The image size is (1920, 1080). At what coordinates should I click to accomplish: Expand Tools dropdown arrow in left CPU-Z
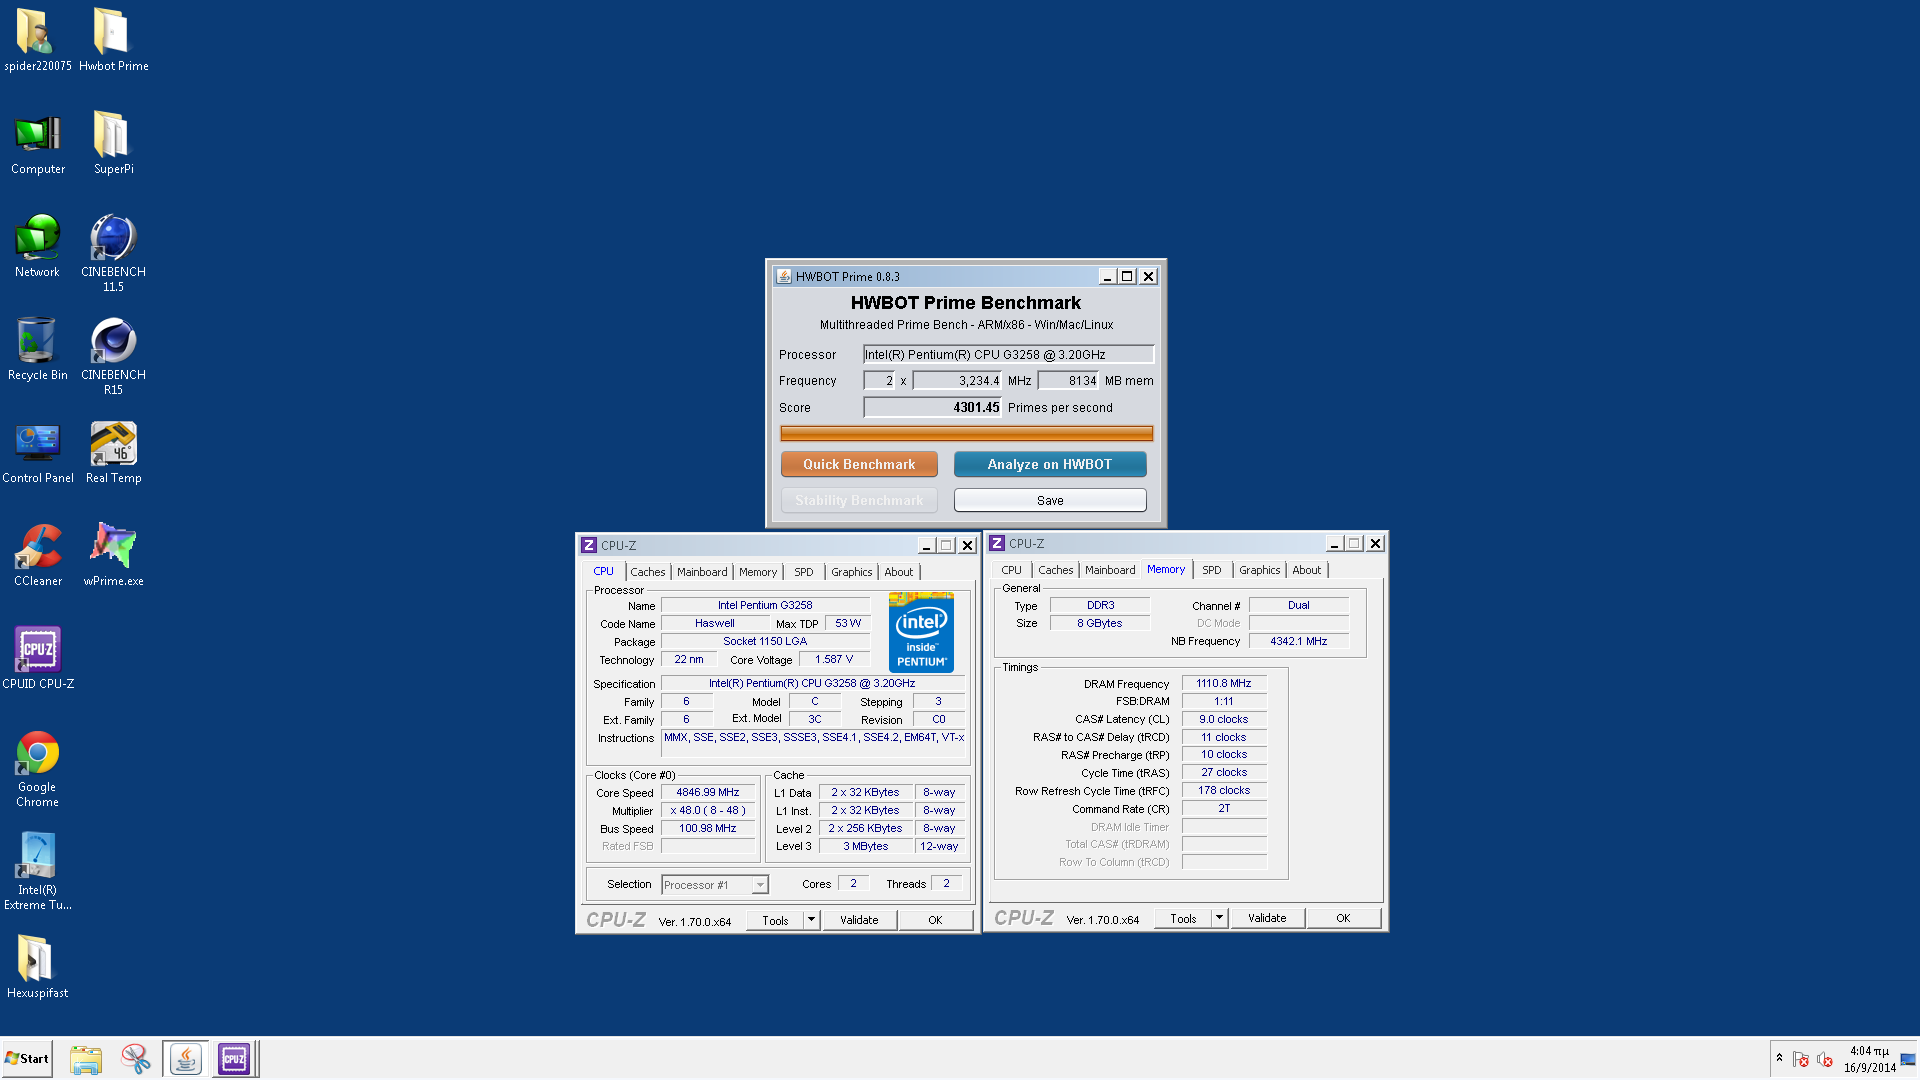coord(812,920)
